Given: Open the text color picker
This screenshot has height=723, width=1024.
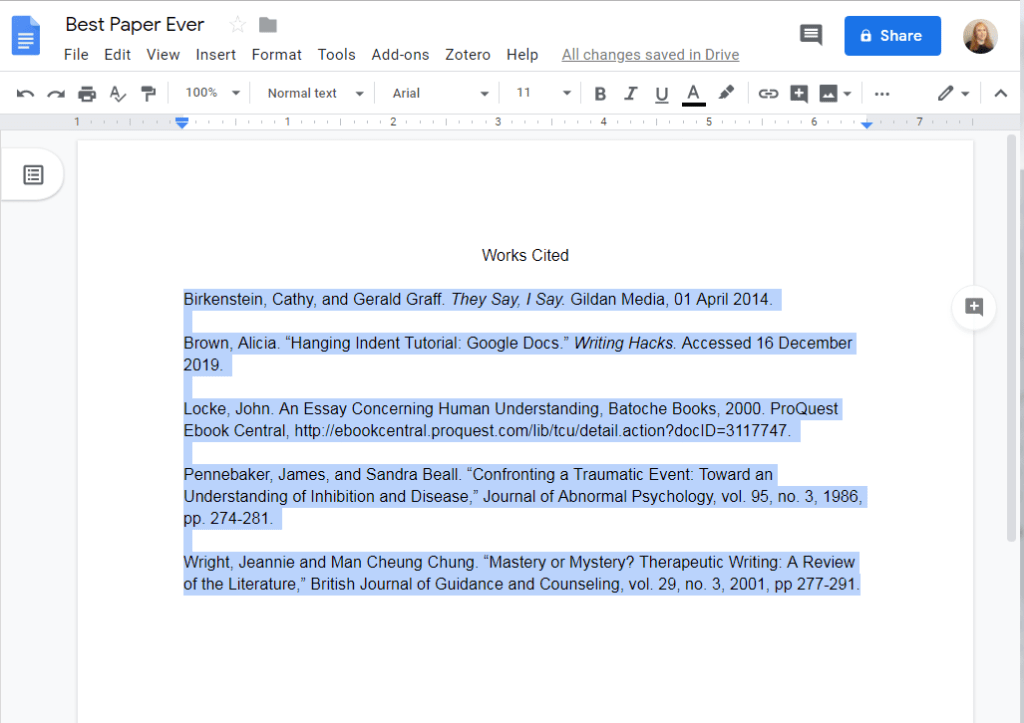Looking at the screenshot, I should coord(693,94).
